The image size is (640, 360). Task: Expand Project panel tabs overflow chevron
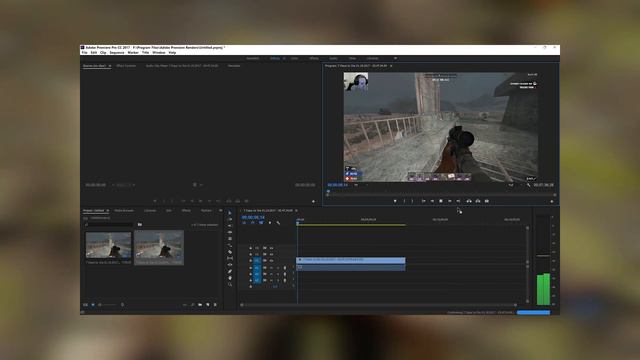[220, 210]
